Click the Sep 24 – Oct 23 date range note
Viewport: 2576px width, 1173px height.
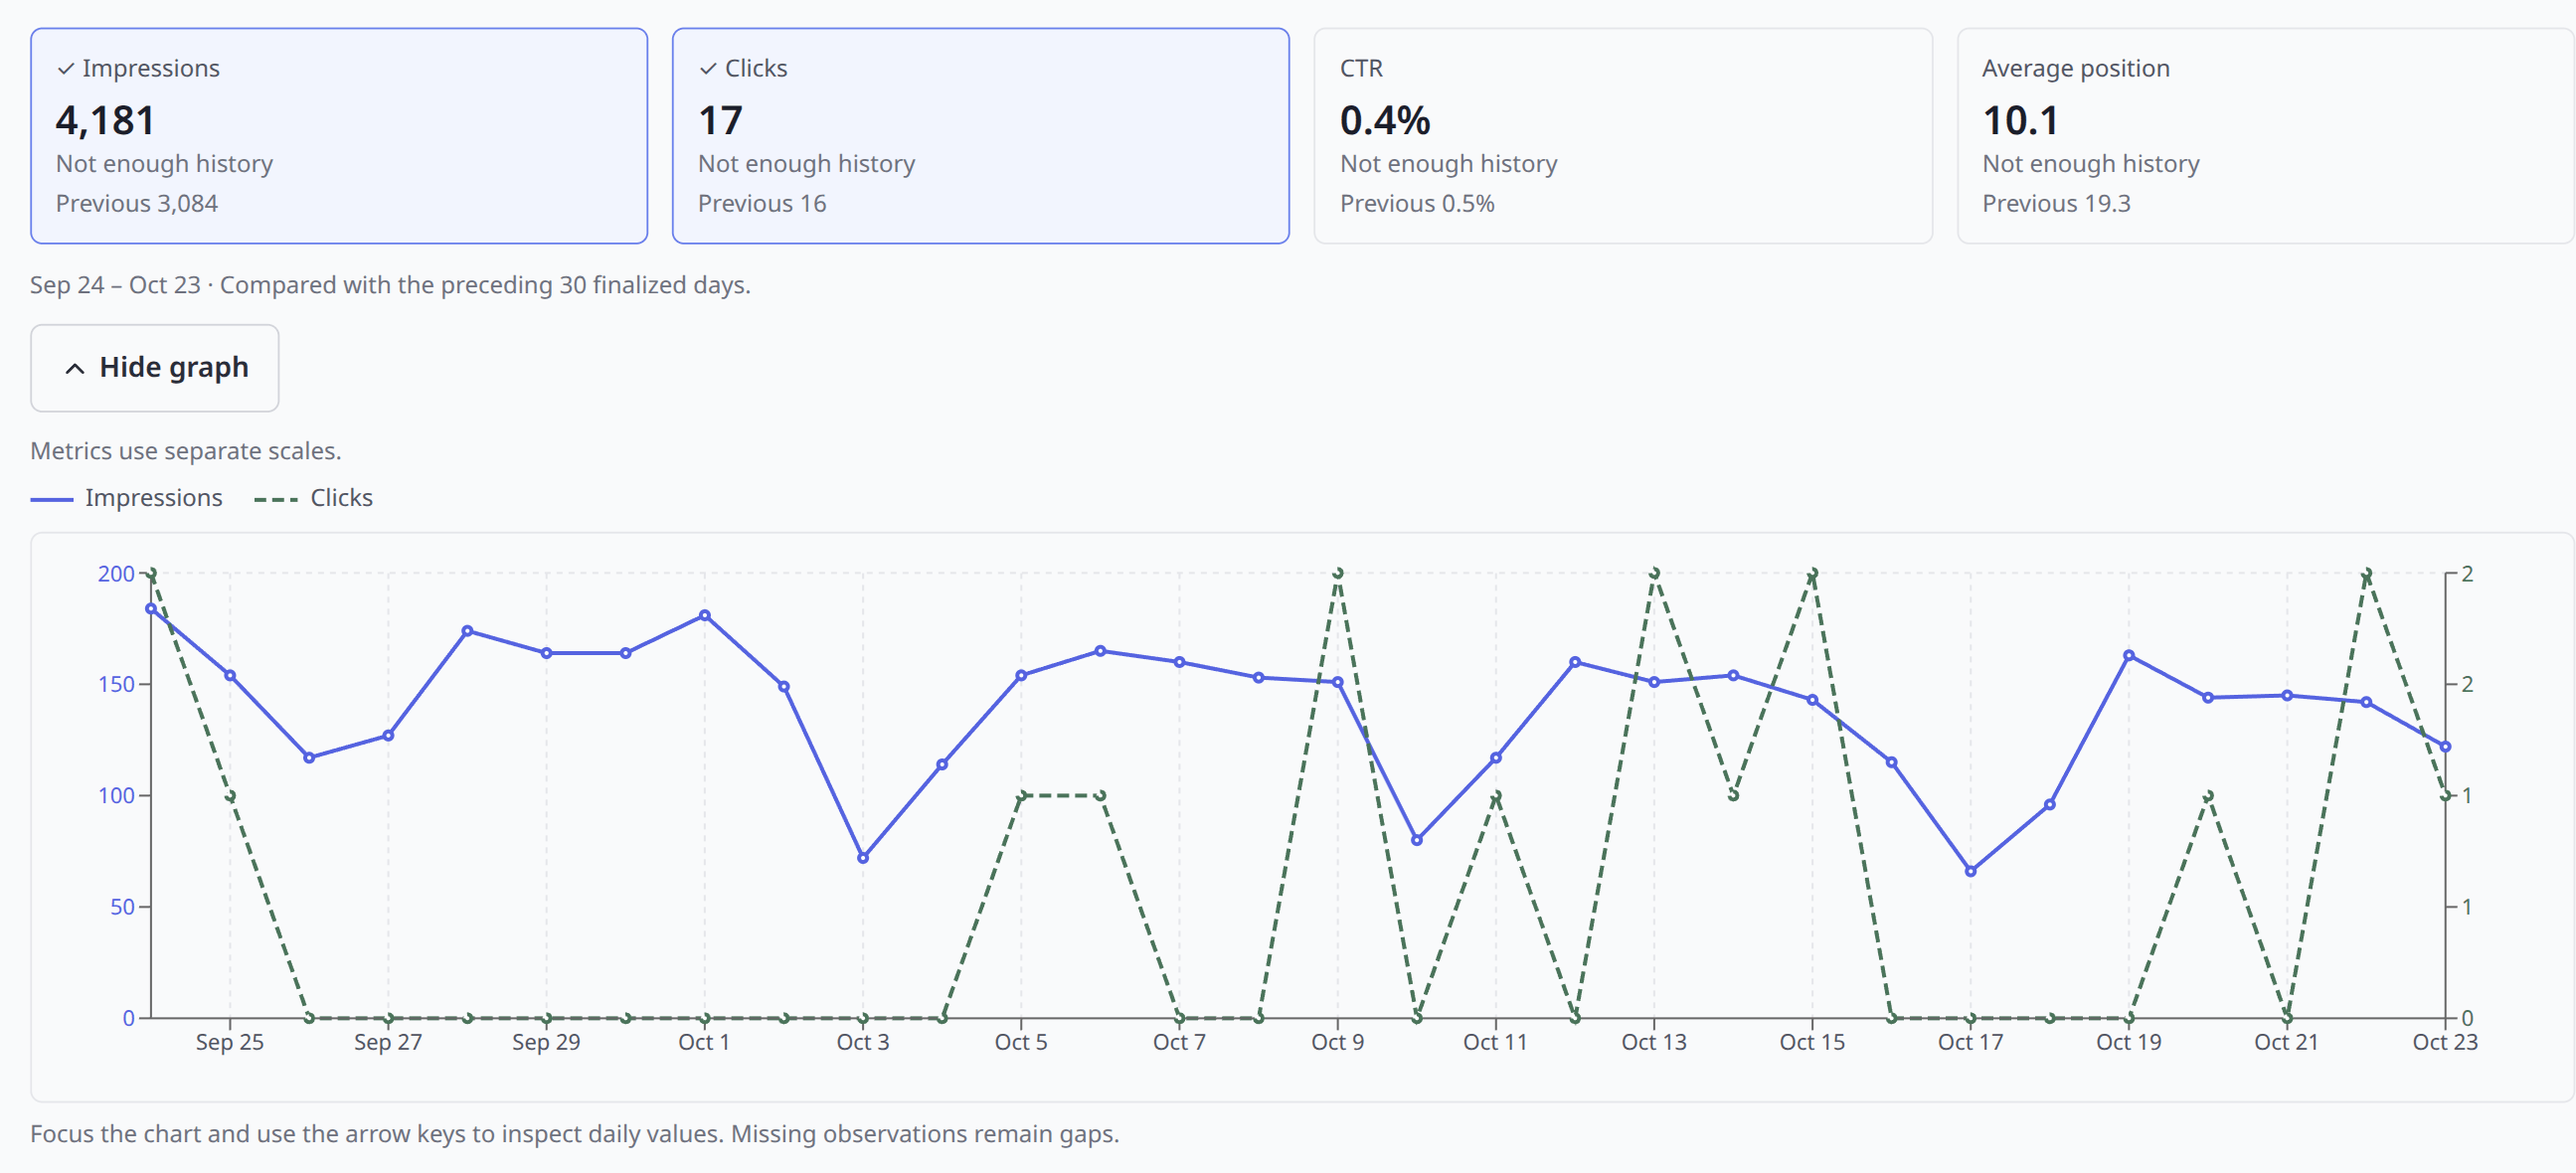pyautogui.click(x=390, y=285)
